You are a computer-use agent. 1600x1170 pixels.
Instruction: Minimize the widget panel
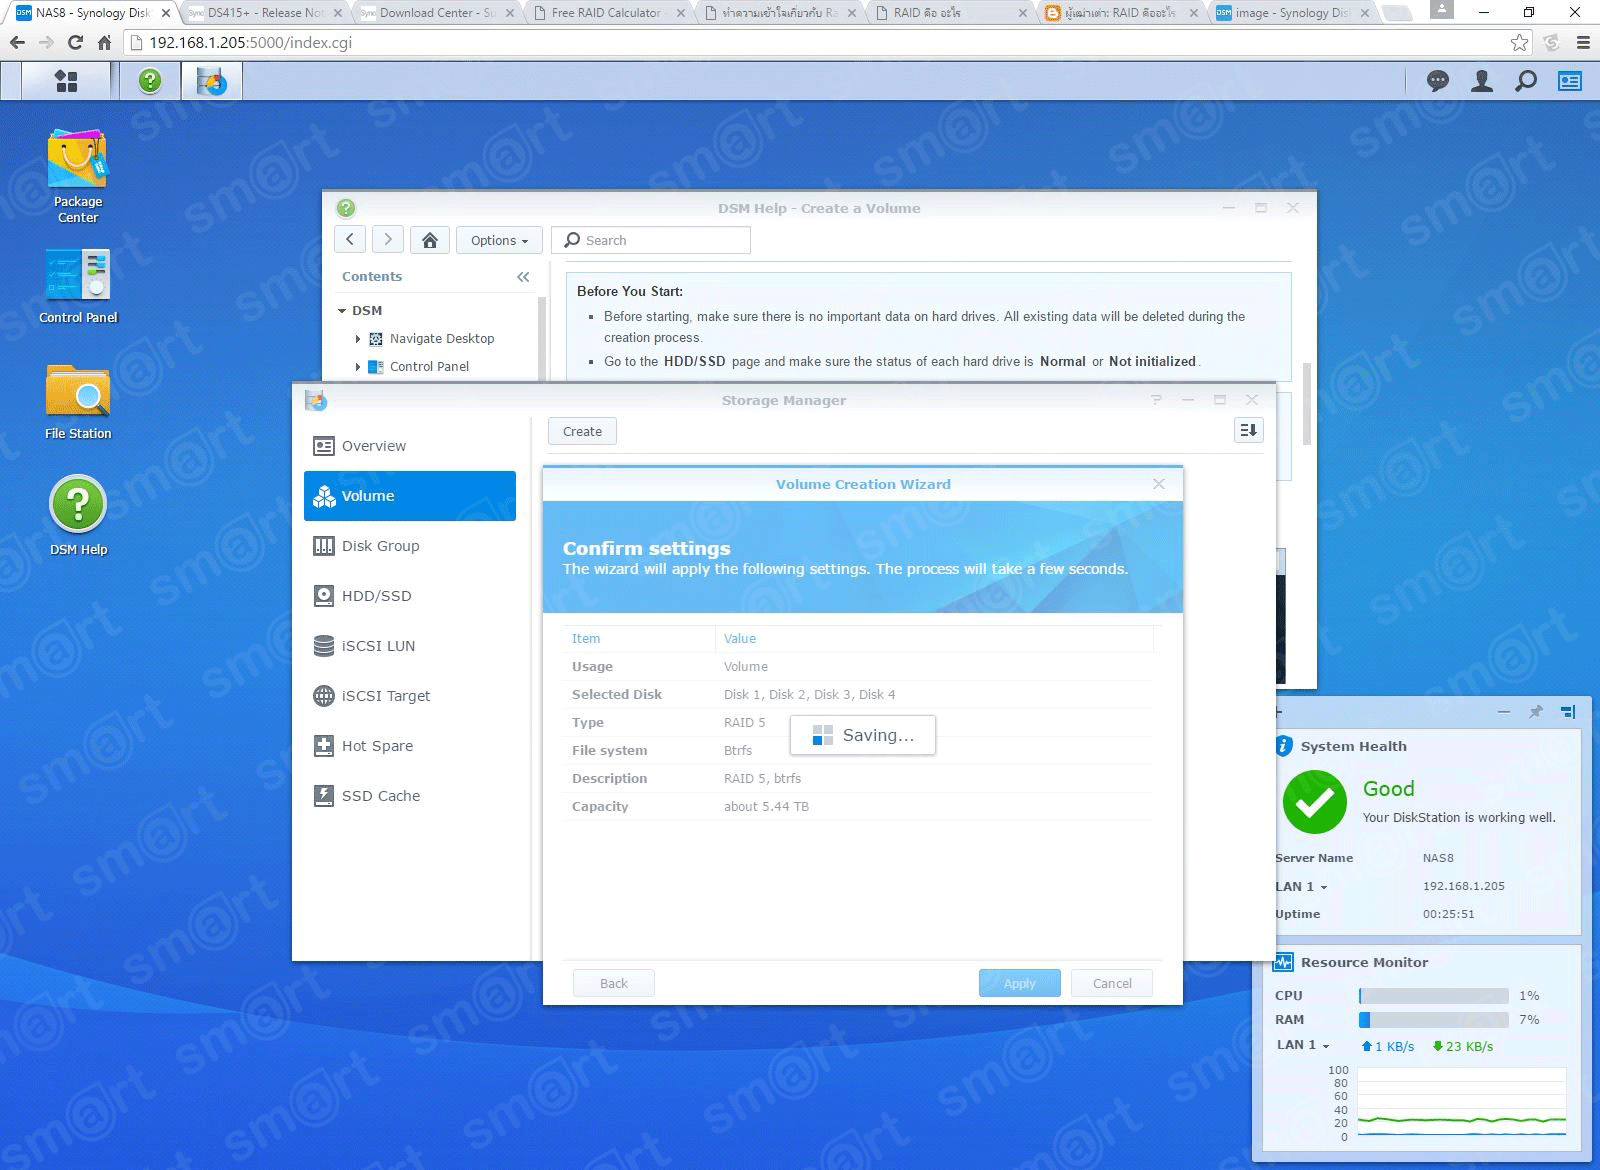[1504, 712]
